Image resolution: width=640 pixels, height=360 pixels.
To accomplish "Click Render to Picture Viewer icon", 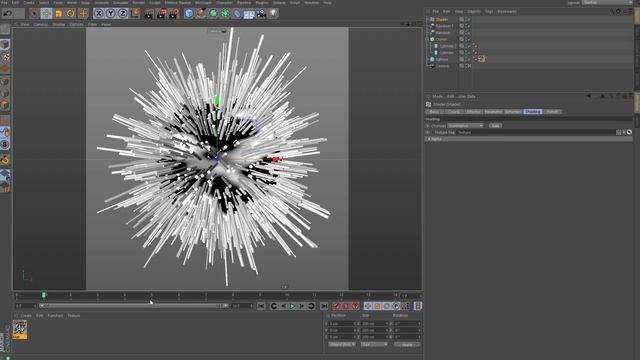I will tap(162, 14).
